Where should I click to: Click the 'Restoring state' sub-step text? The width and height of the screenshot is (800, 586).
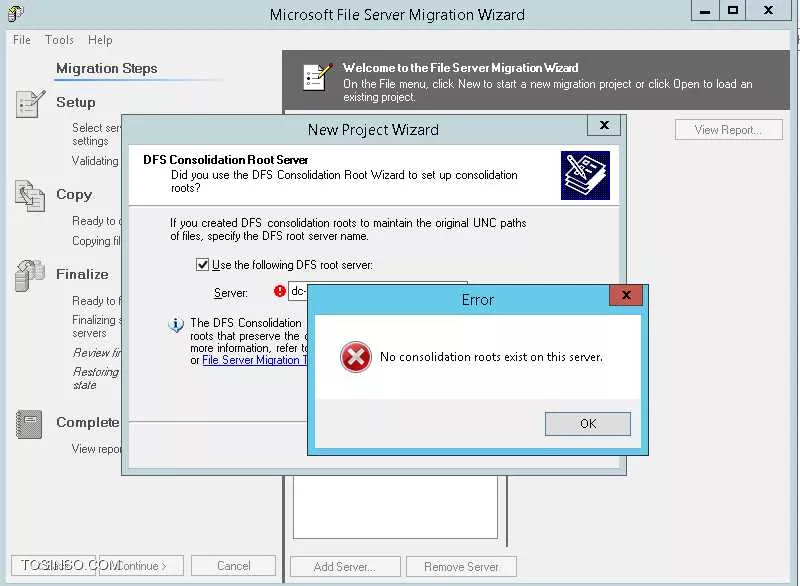96,378
